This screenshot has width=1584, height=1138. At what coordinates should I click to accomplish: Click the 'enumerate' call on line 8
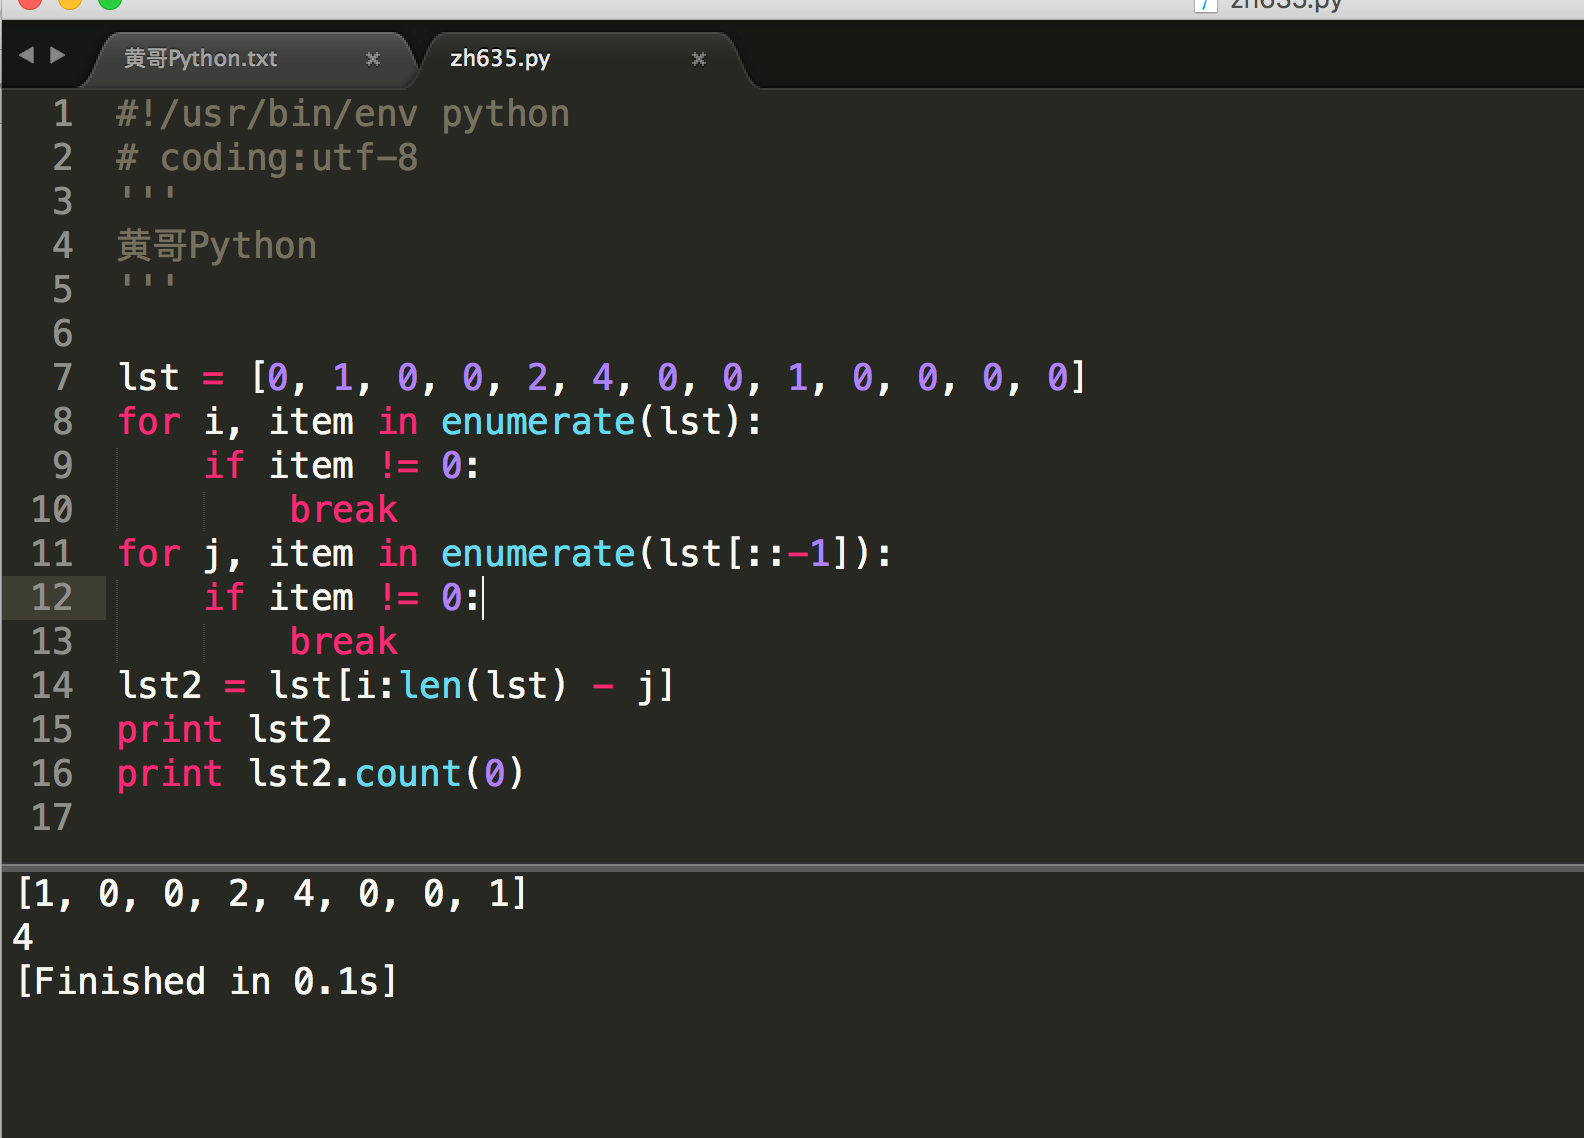point(538,421)
